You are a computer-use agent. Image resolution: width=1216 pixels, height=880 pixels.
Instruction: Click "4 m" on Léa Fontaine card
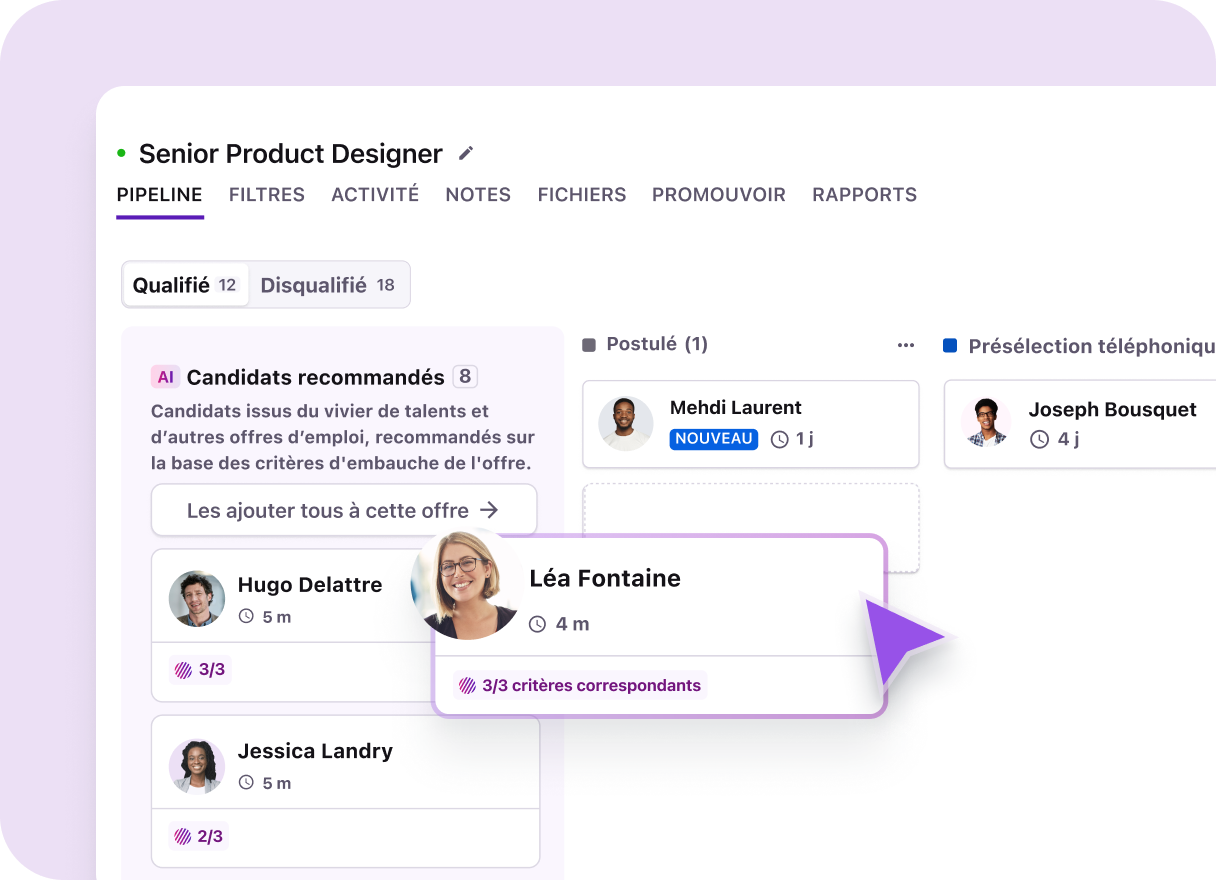572,624
